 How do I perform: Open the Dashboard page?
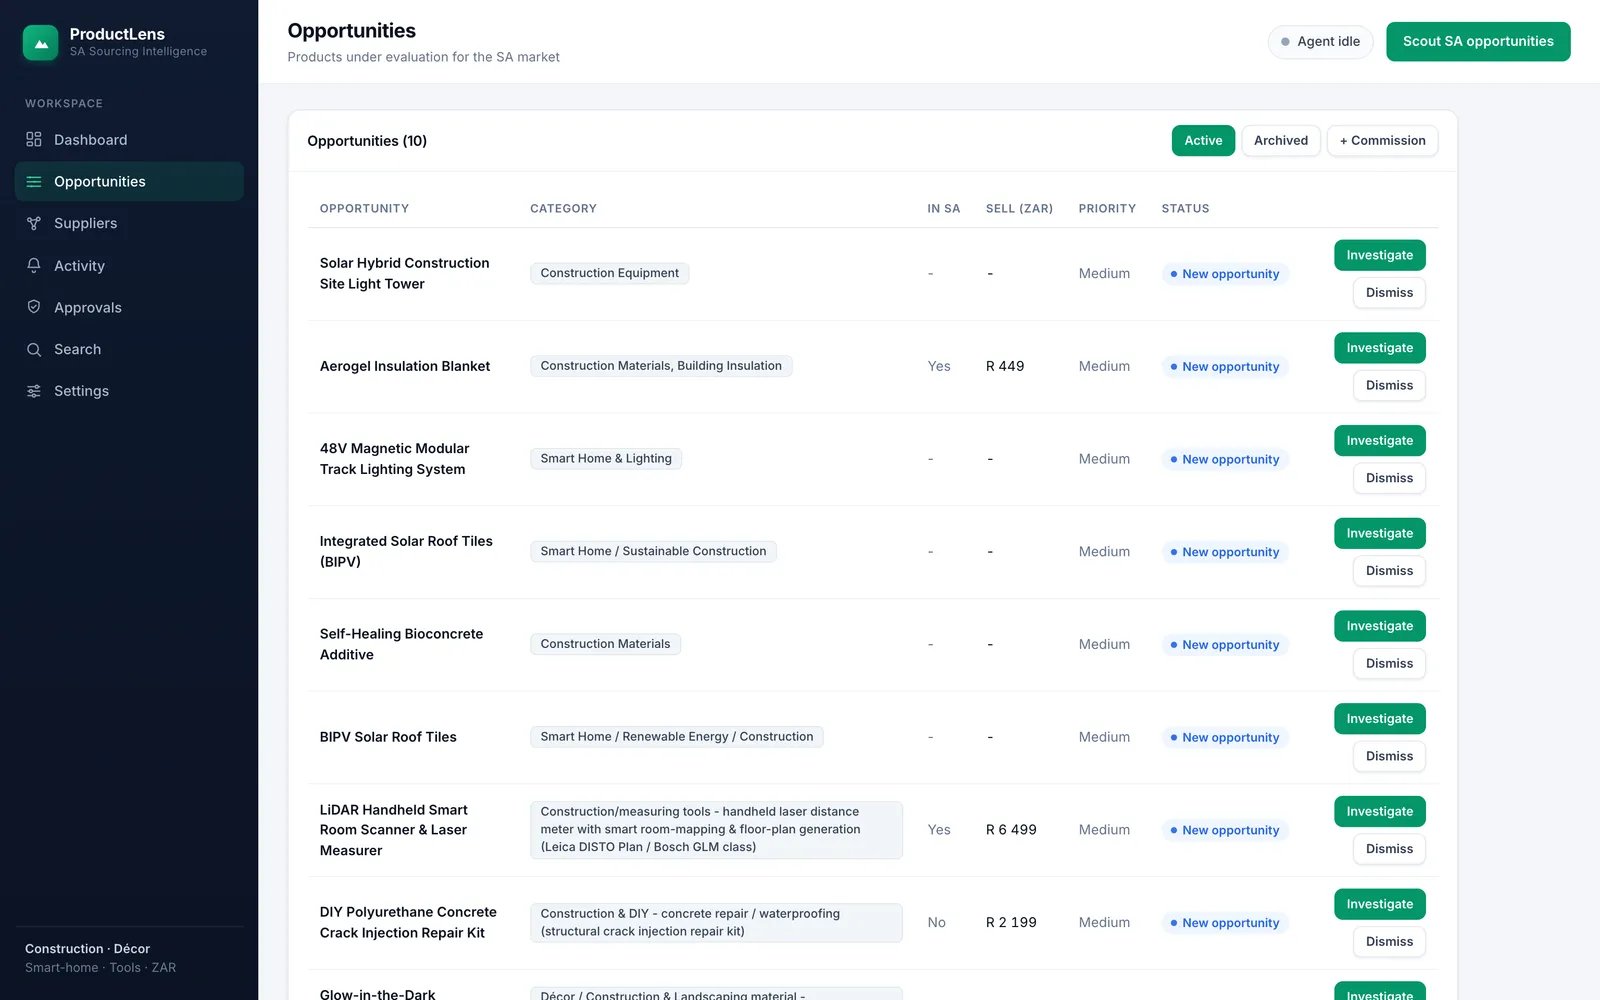pyautogui.click(x=129, y=140)
